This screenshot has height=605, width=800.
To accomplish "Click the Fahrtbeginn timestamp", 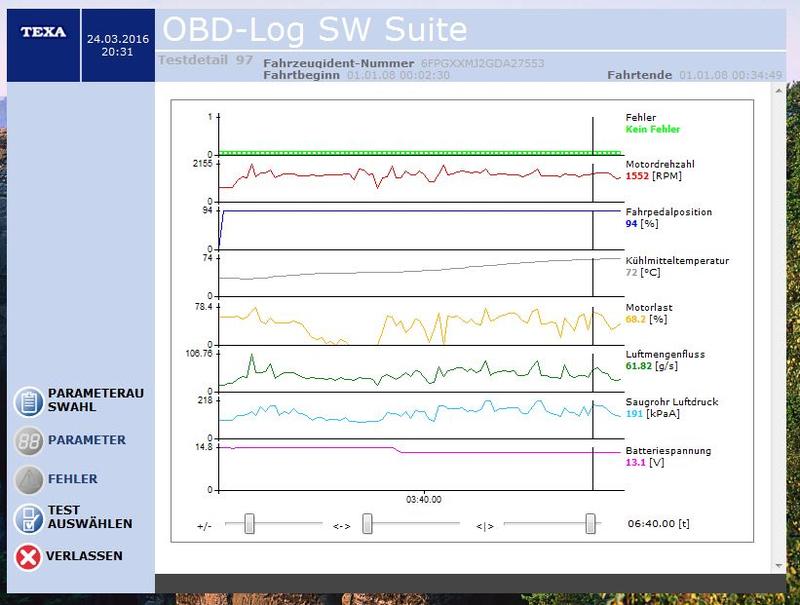I will click(398, 75).
